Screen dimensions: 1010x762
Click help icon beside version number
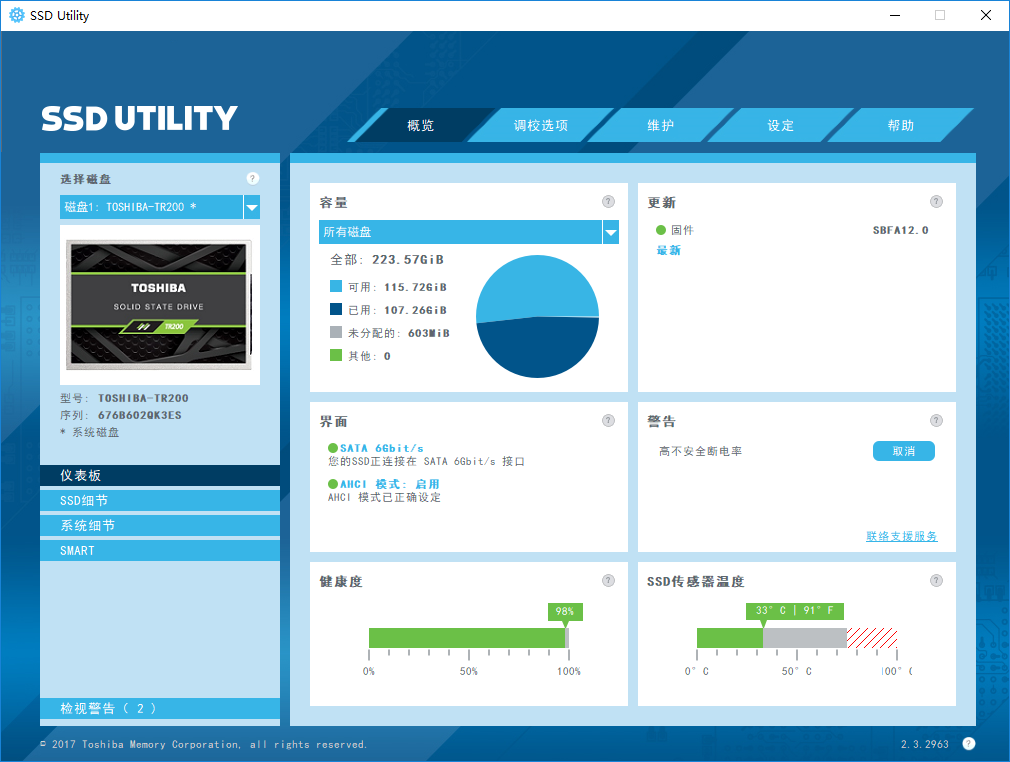969,744
